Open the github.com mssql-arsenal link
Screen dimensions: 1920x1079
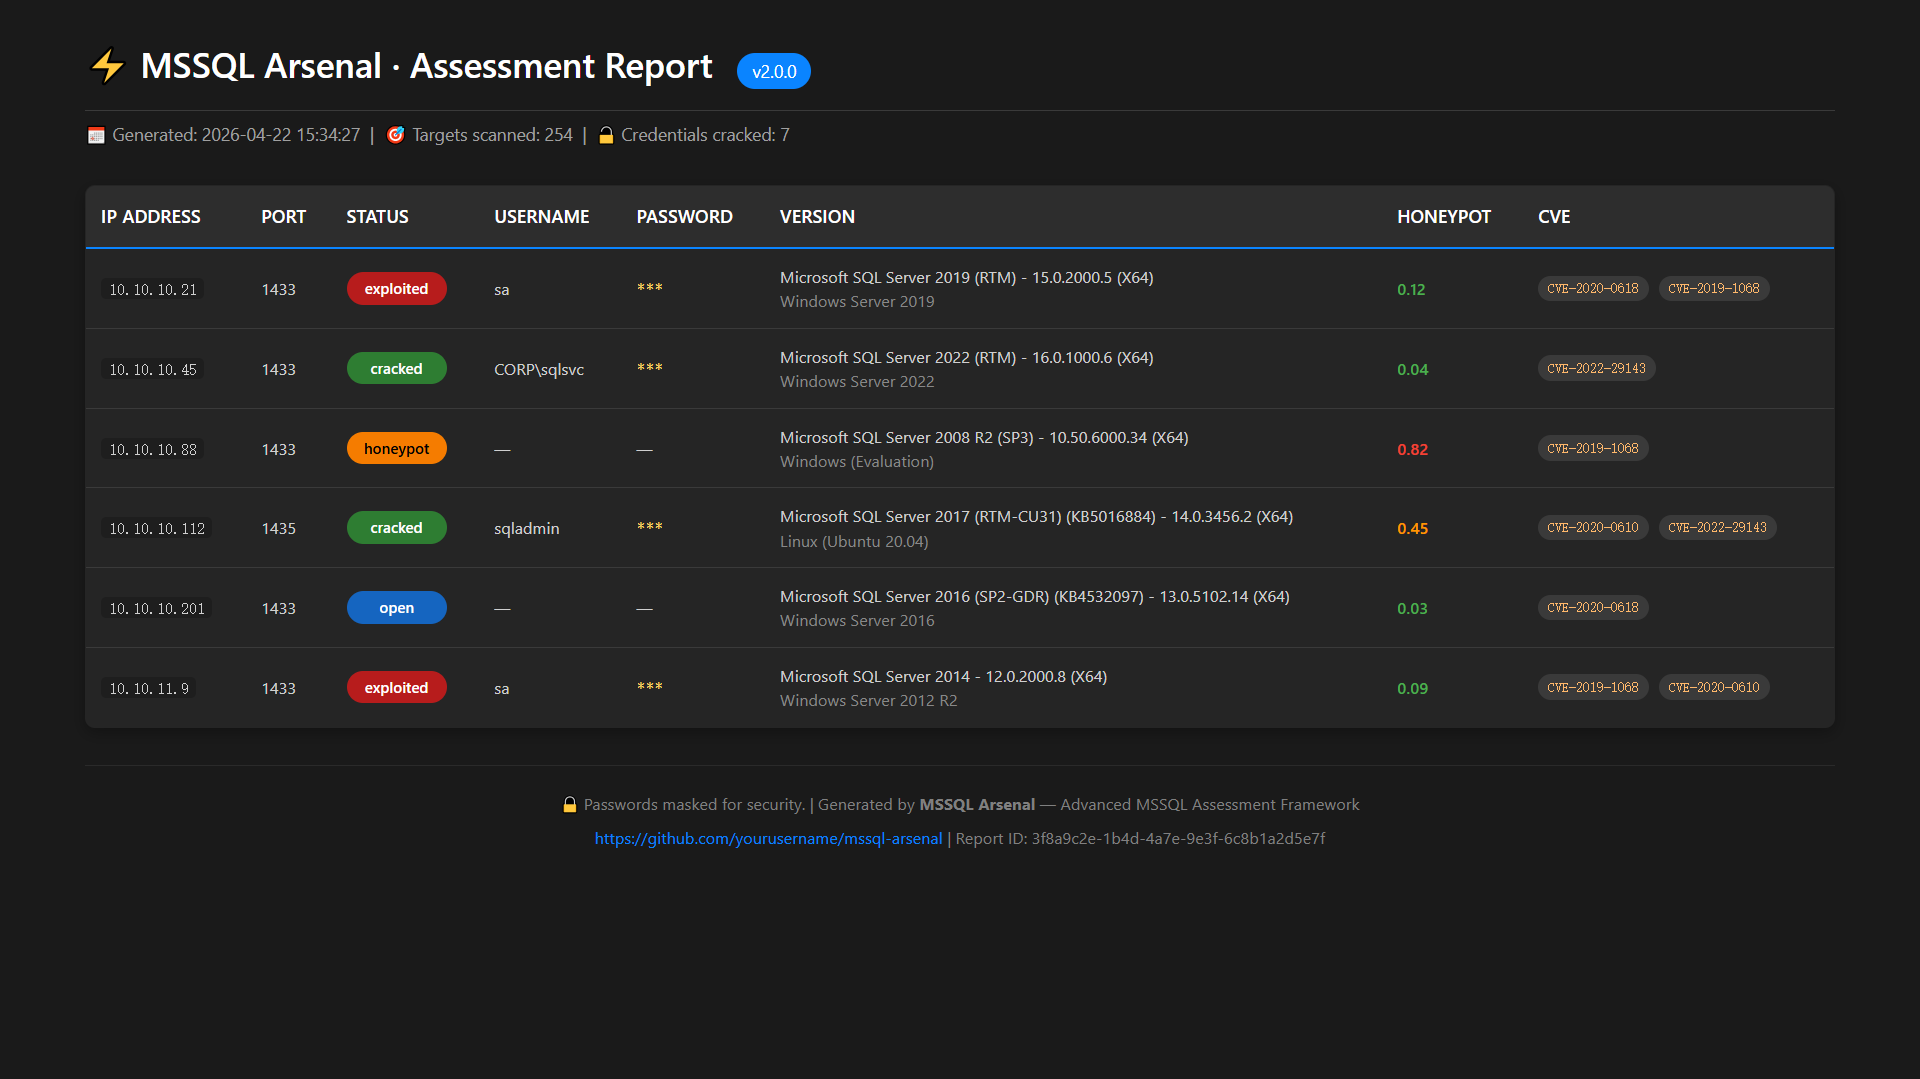point(768,838)
